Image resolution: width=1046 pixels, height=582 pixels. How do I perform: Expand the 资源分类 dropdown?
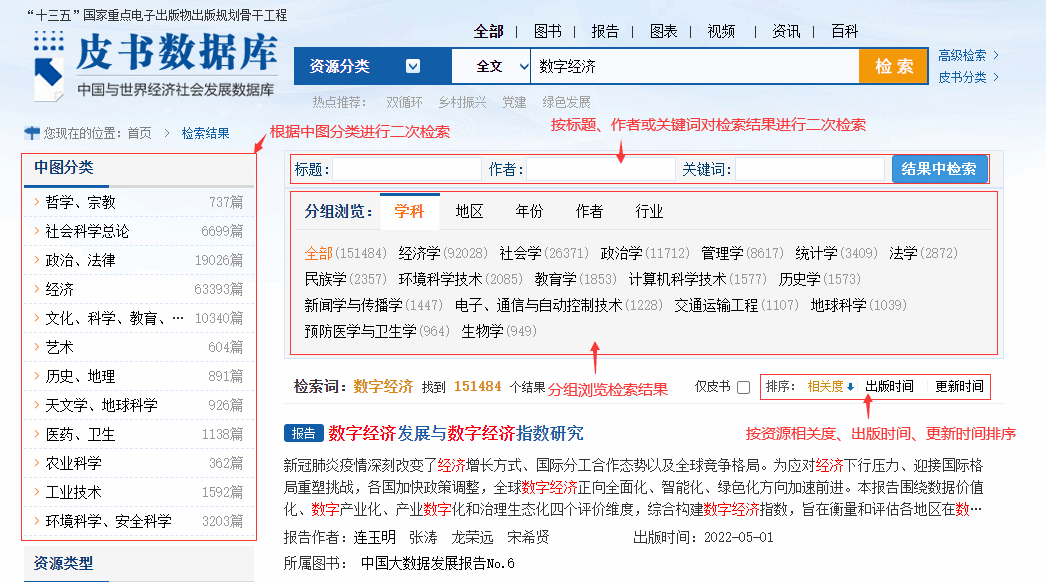[413, 67]
